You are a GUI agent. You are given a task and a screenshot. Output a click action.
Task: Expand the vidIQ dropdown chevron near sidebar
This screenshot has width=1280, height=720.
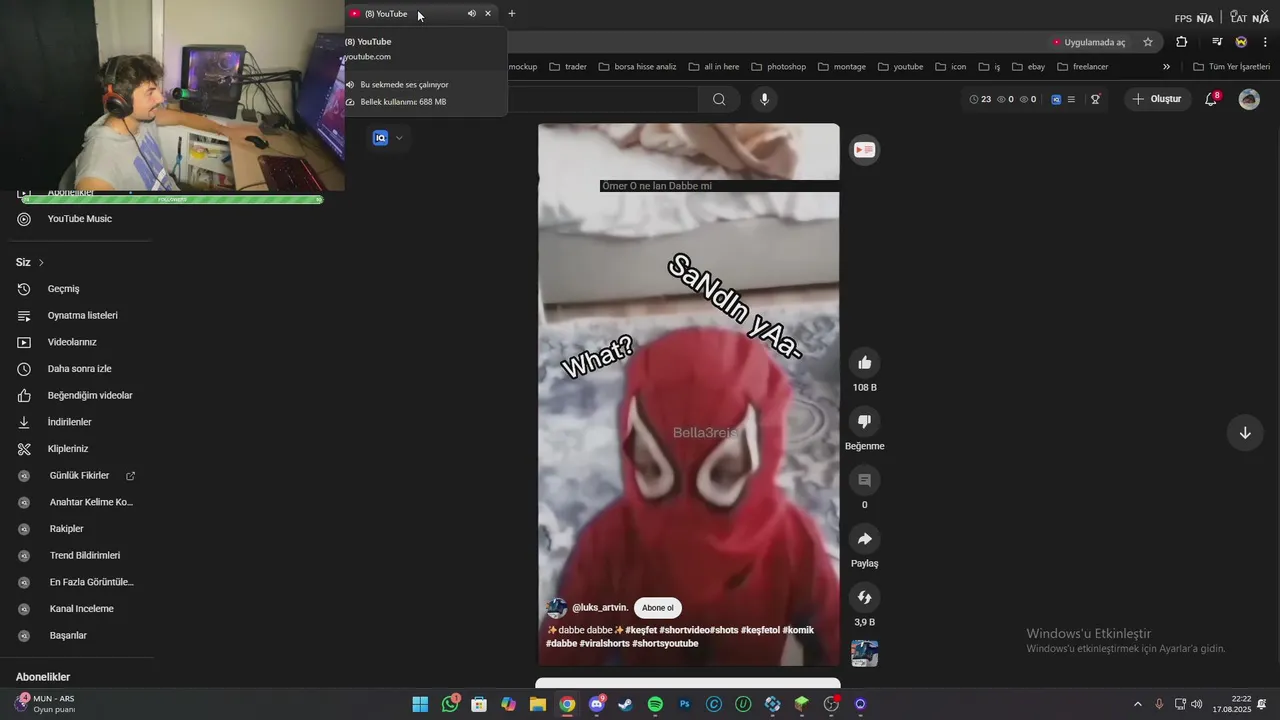tap(399, 138)
